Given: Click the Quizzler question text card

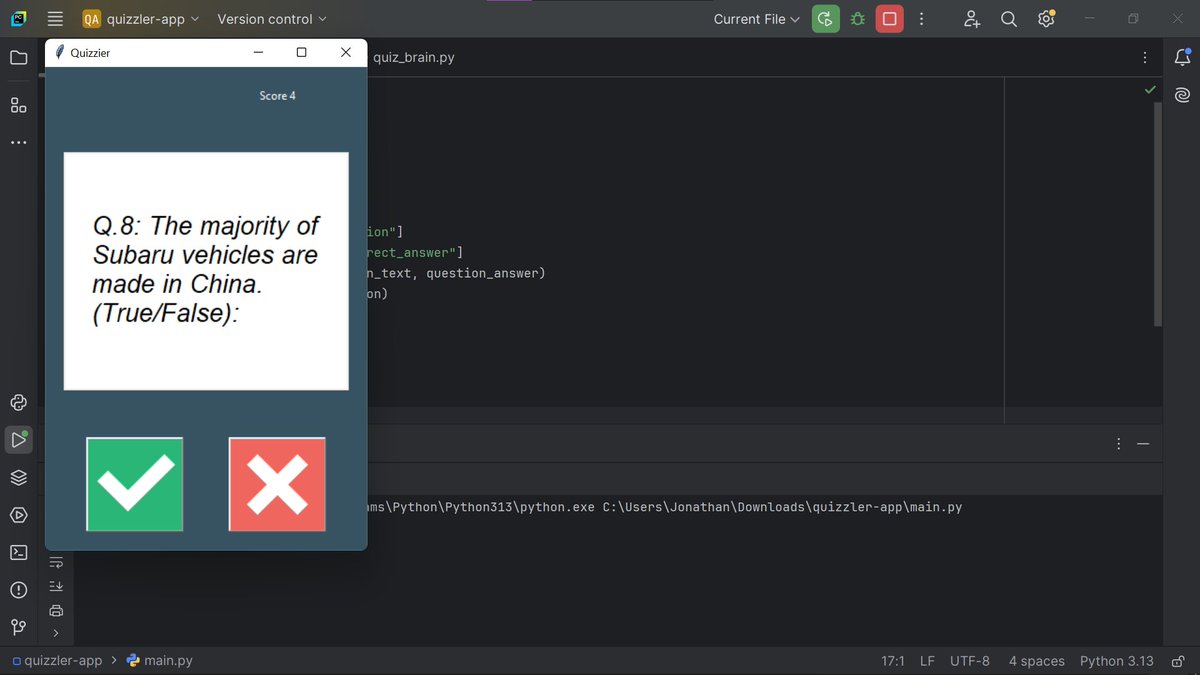Looking at the screenshot, I should pyautogui.click(x=206, y=271).
